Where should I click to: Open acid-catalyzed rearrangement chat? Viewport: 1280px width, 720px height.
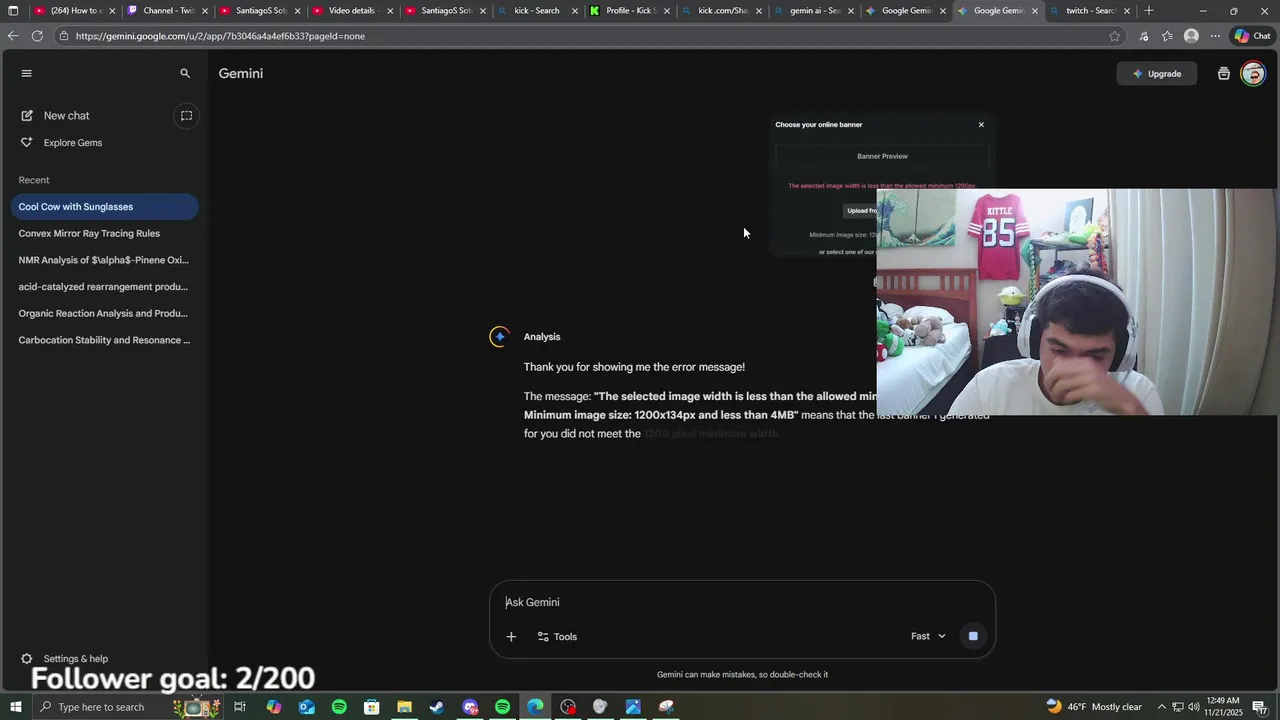(104, 287)
